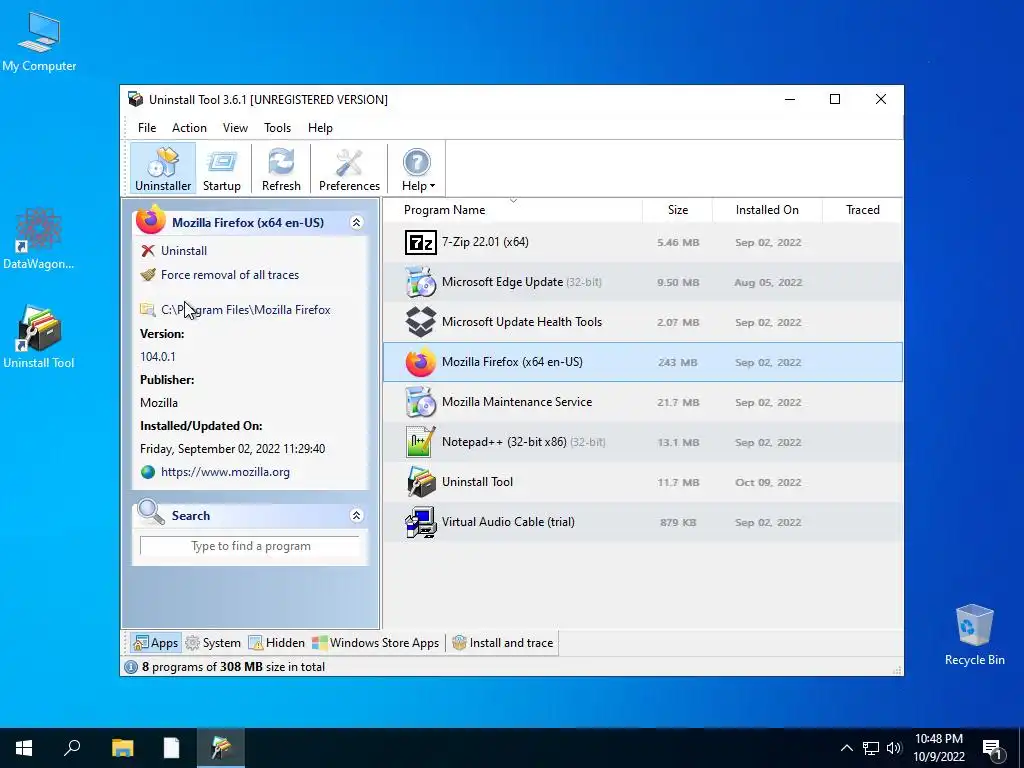Viewport: 1024px width, 768px height.
Task: Click the Uninstall Tool taskbar button
Action: (x=221, y=748)
